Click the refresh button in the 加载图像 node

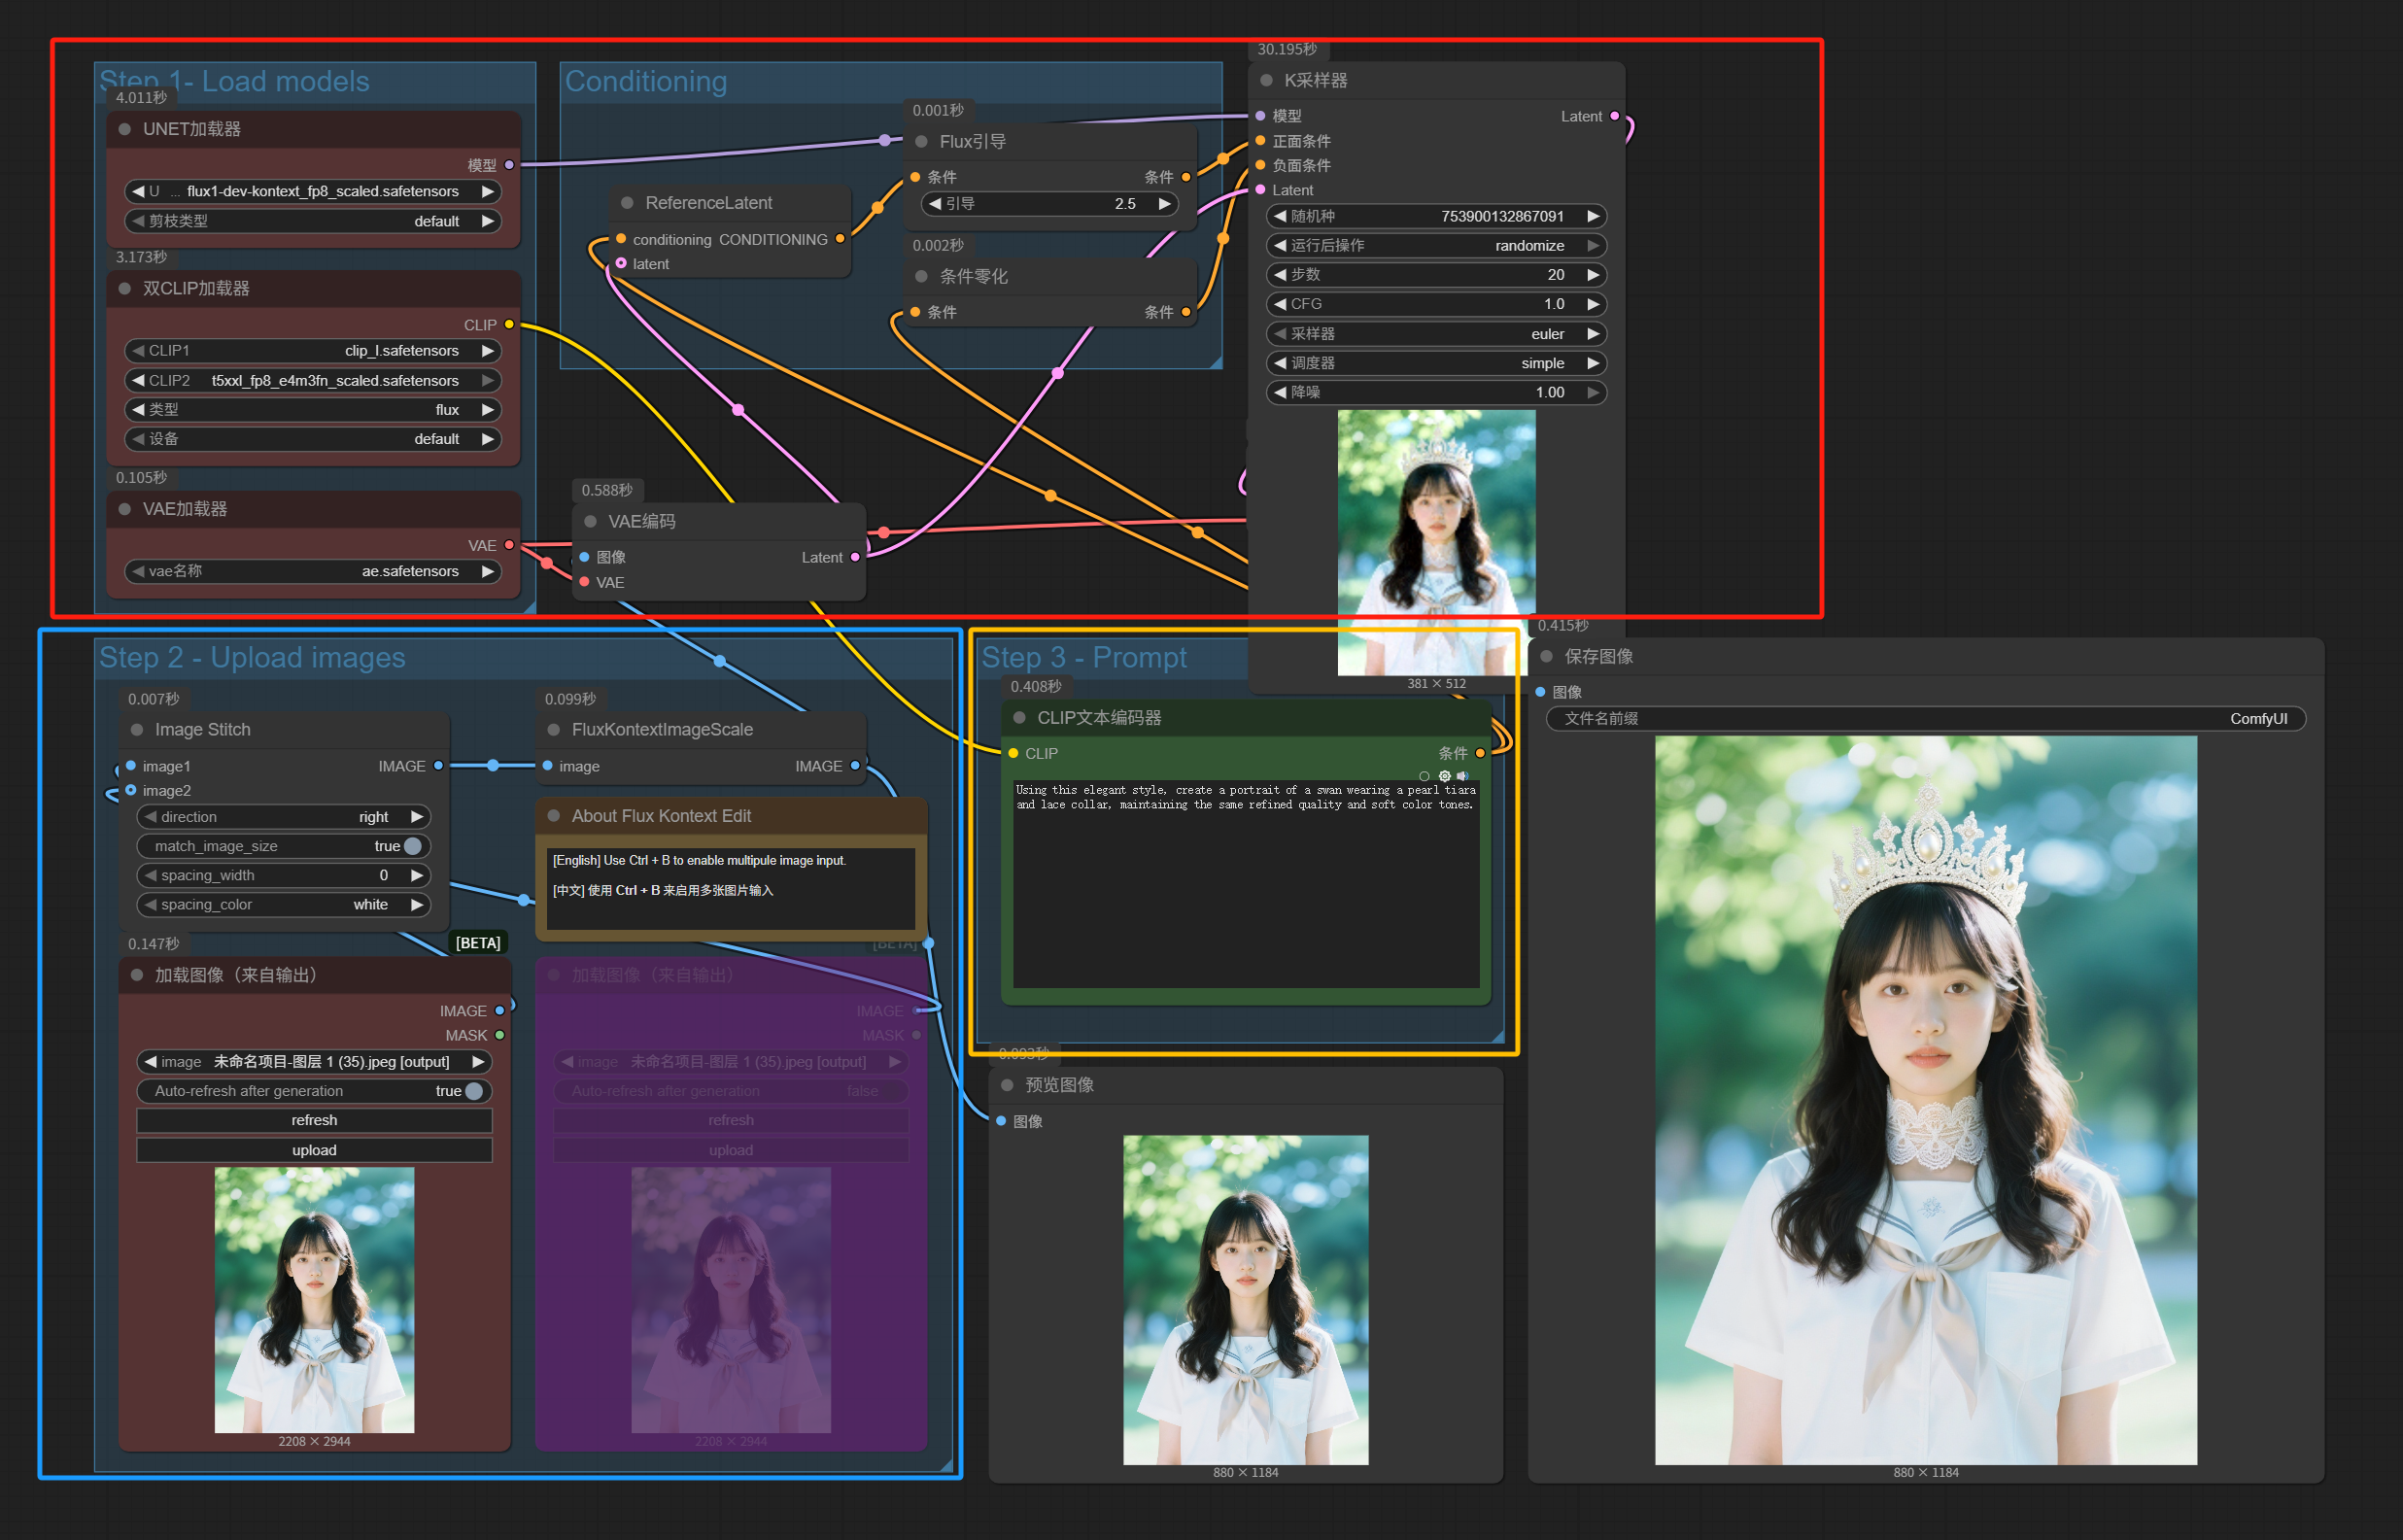tap(314, 1120)
